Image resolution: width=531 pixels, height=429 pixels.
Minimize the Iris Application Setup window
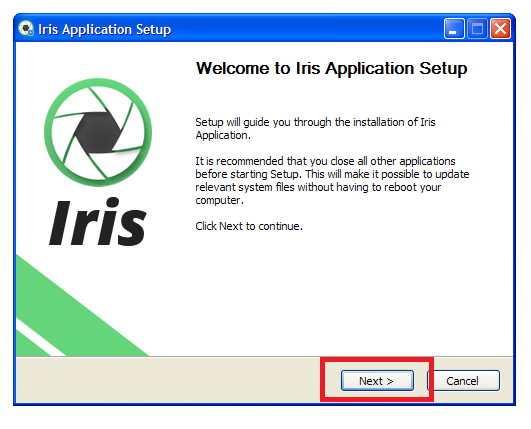tap(454, 28)
